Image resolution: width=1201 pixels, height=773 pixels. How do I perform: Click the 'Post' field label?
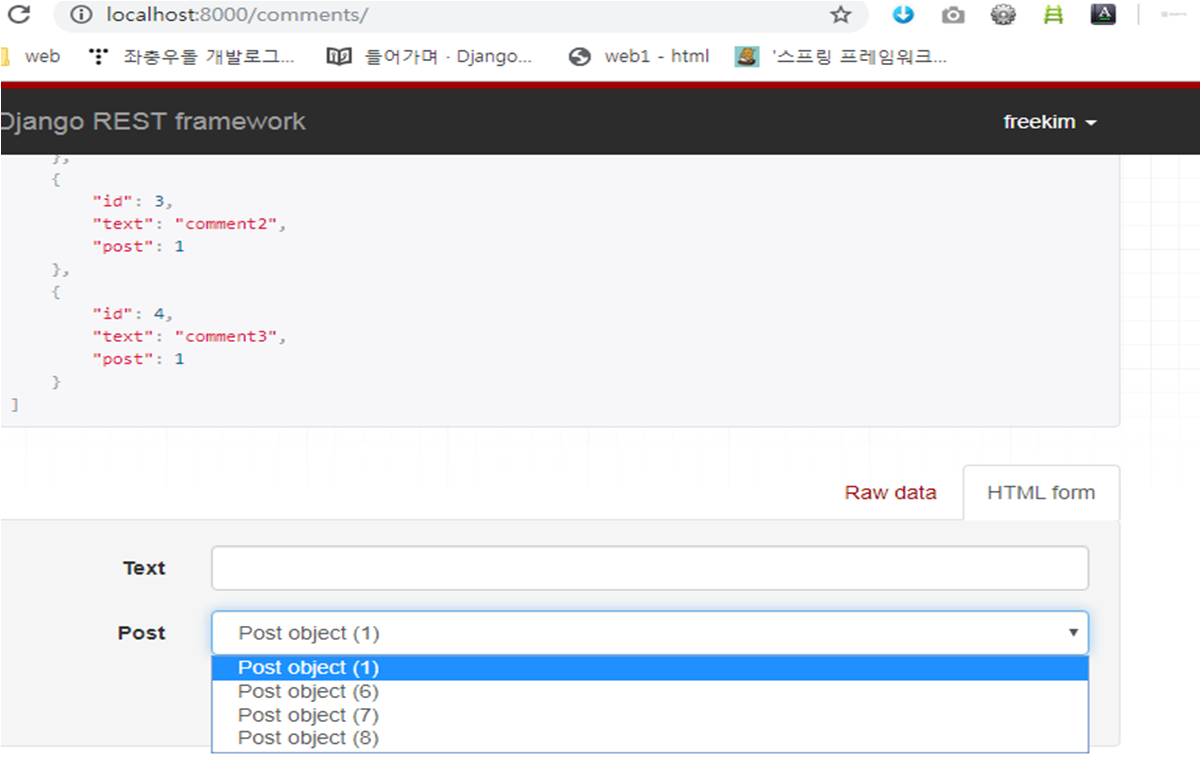[x=142, y=633]
